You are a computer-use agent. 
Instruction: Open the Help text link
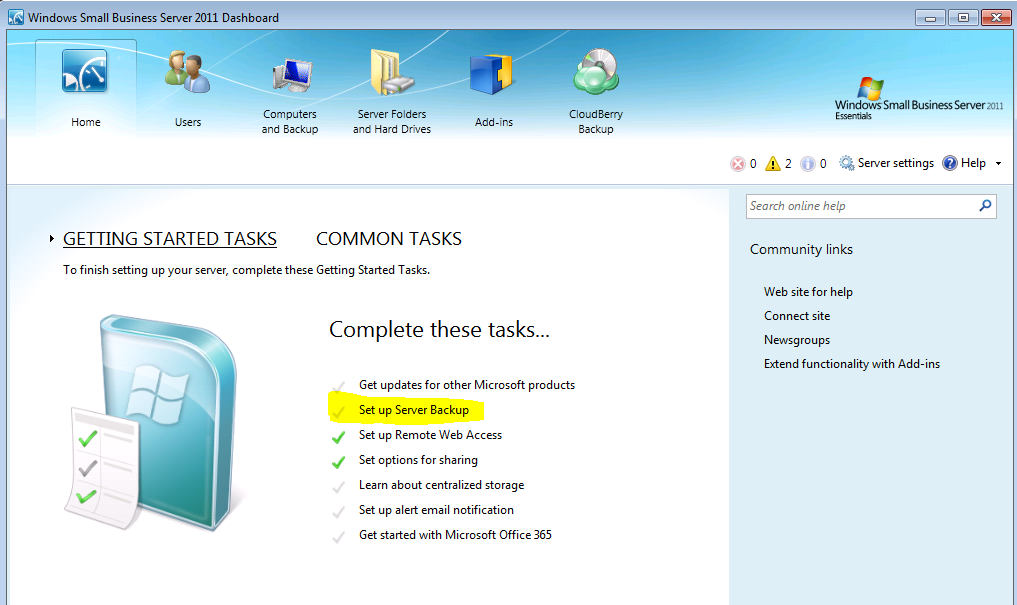(973, 163)
